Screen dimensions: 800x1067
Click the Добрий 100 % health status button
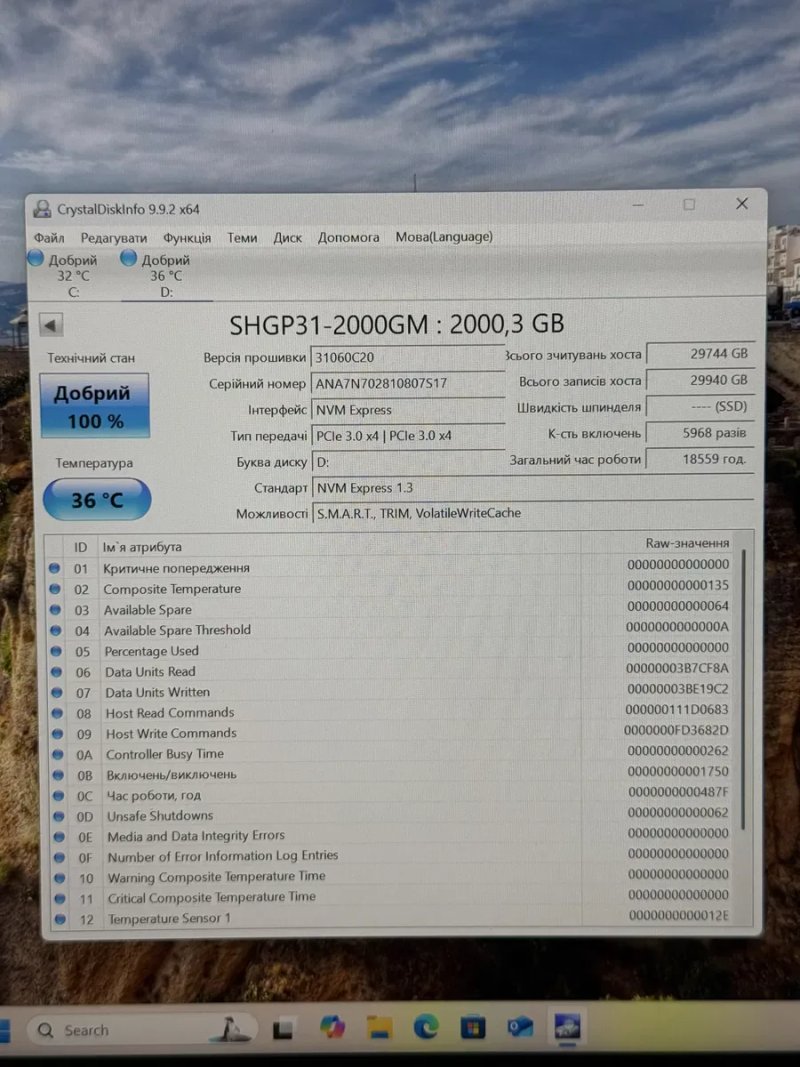tap(95, 406)
